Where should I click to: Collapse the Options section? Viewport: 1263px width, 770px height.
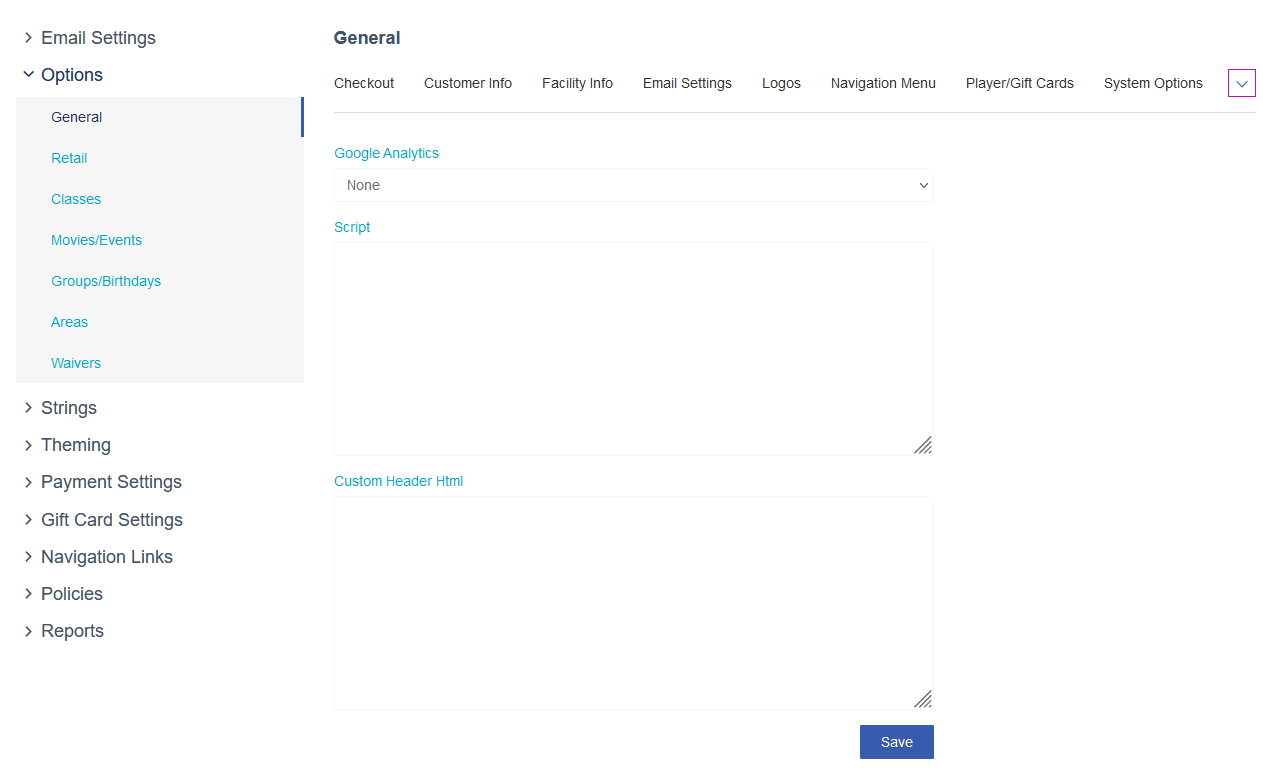pos(63,75)
